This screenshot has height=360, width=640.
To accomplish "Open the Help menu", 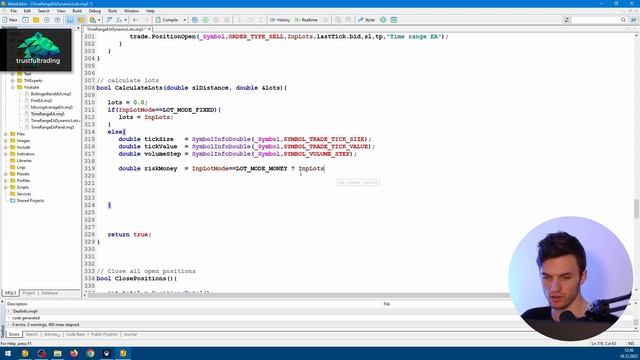I will (150, 11).
